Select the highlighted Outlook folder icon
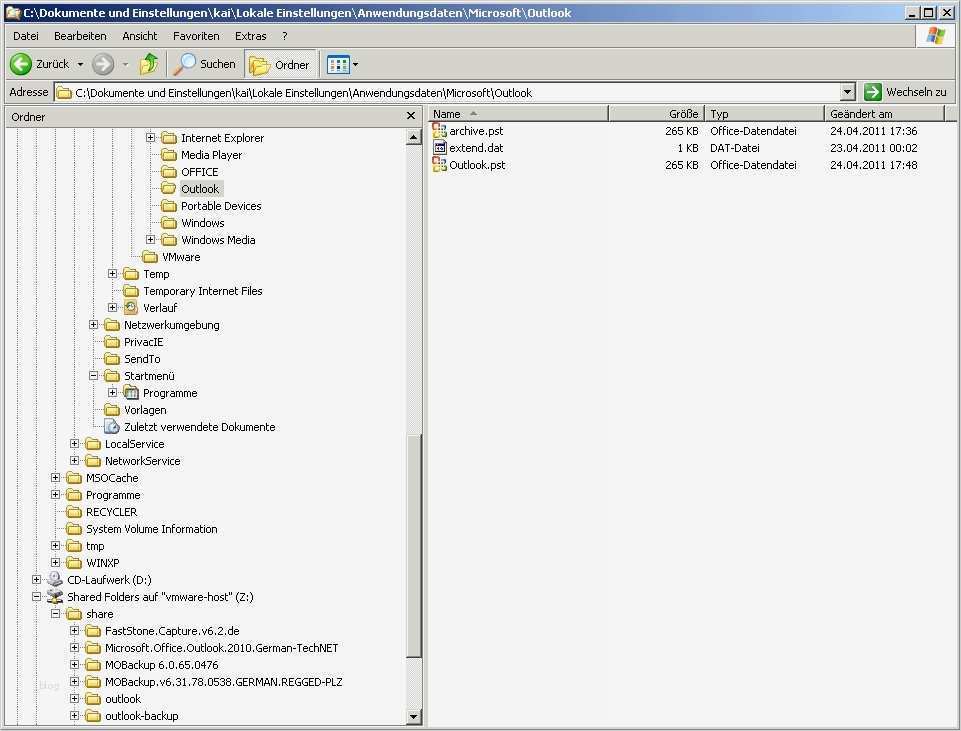Viewport: 961px width, 731px height. [x=169, y=189]
